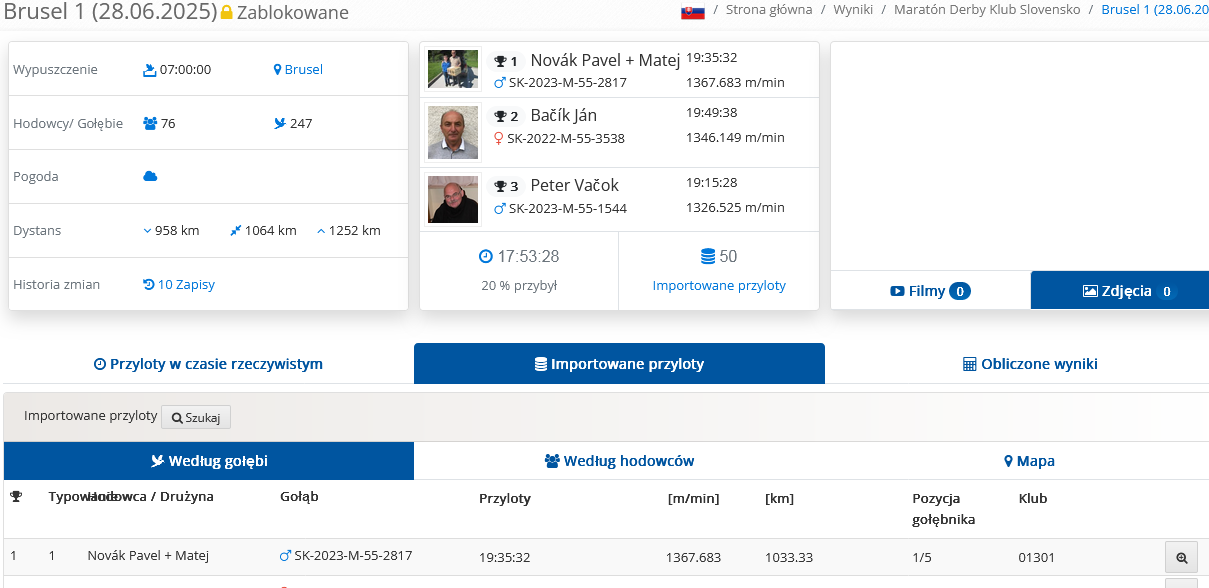Click the database icon above 50

pos(708,257)
